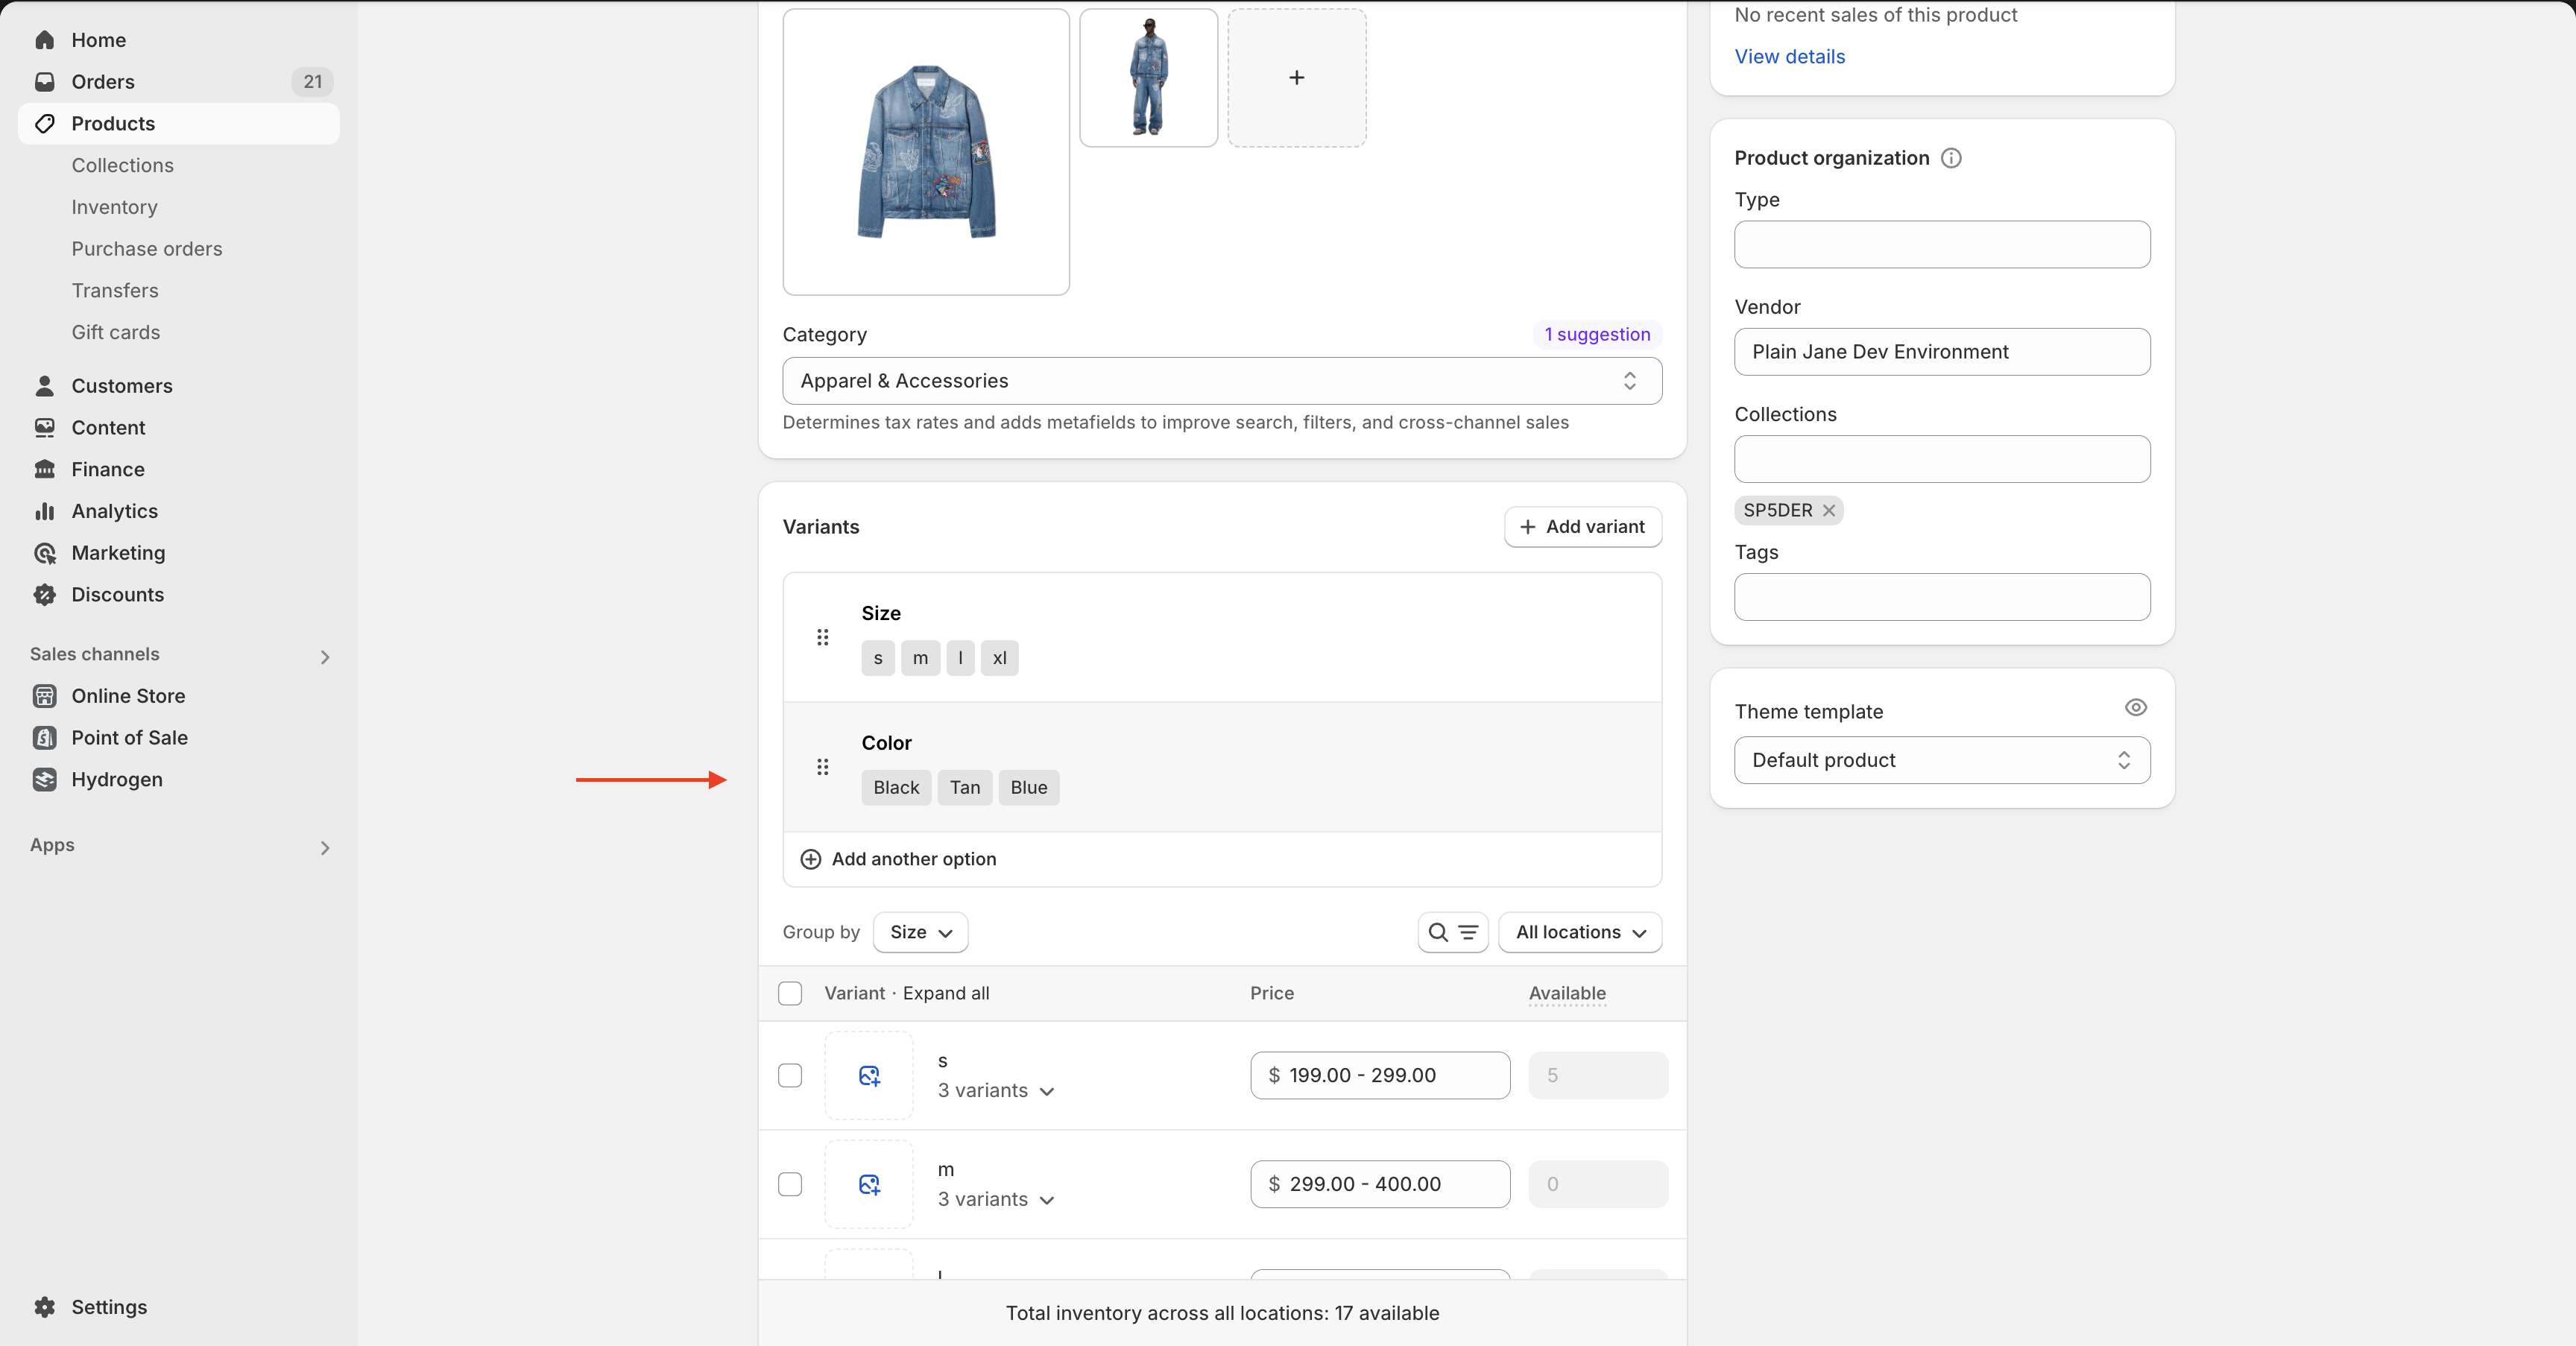This screenshot has width=2576, height=1346.
Task: Select the Blue color value chip
Action: click(x=1028, y=788)
